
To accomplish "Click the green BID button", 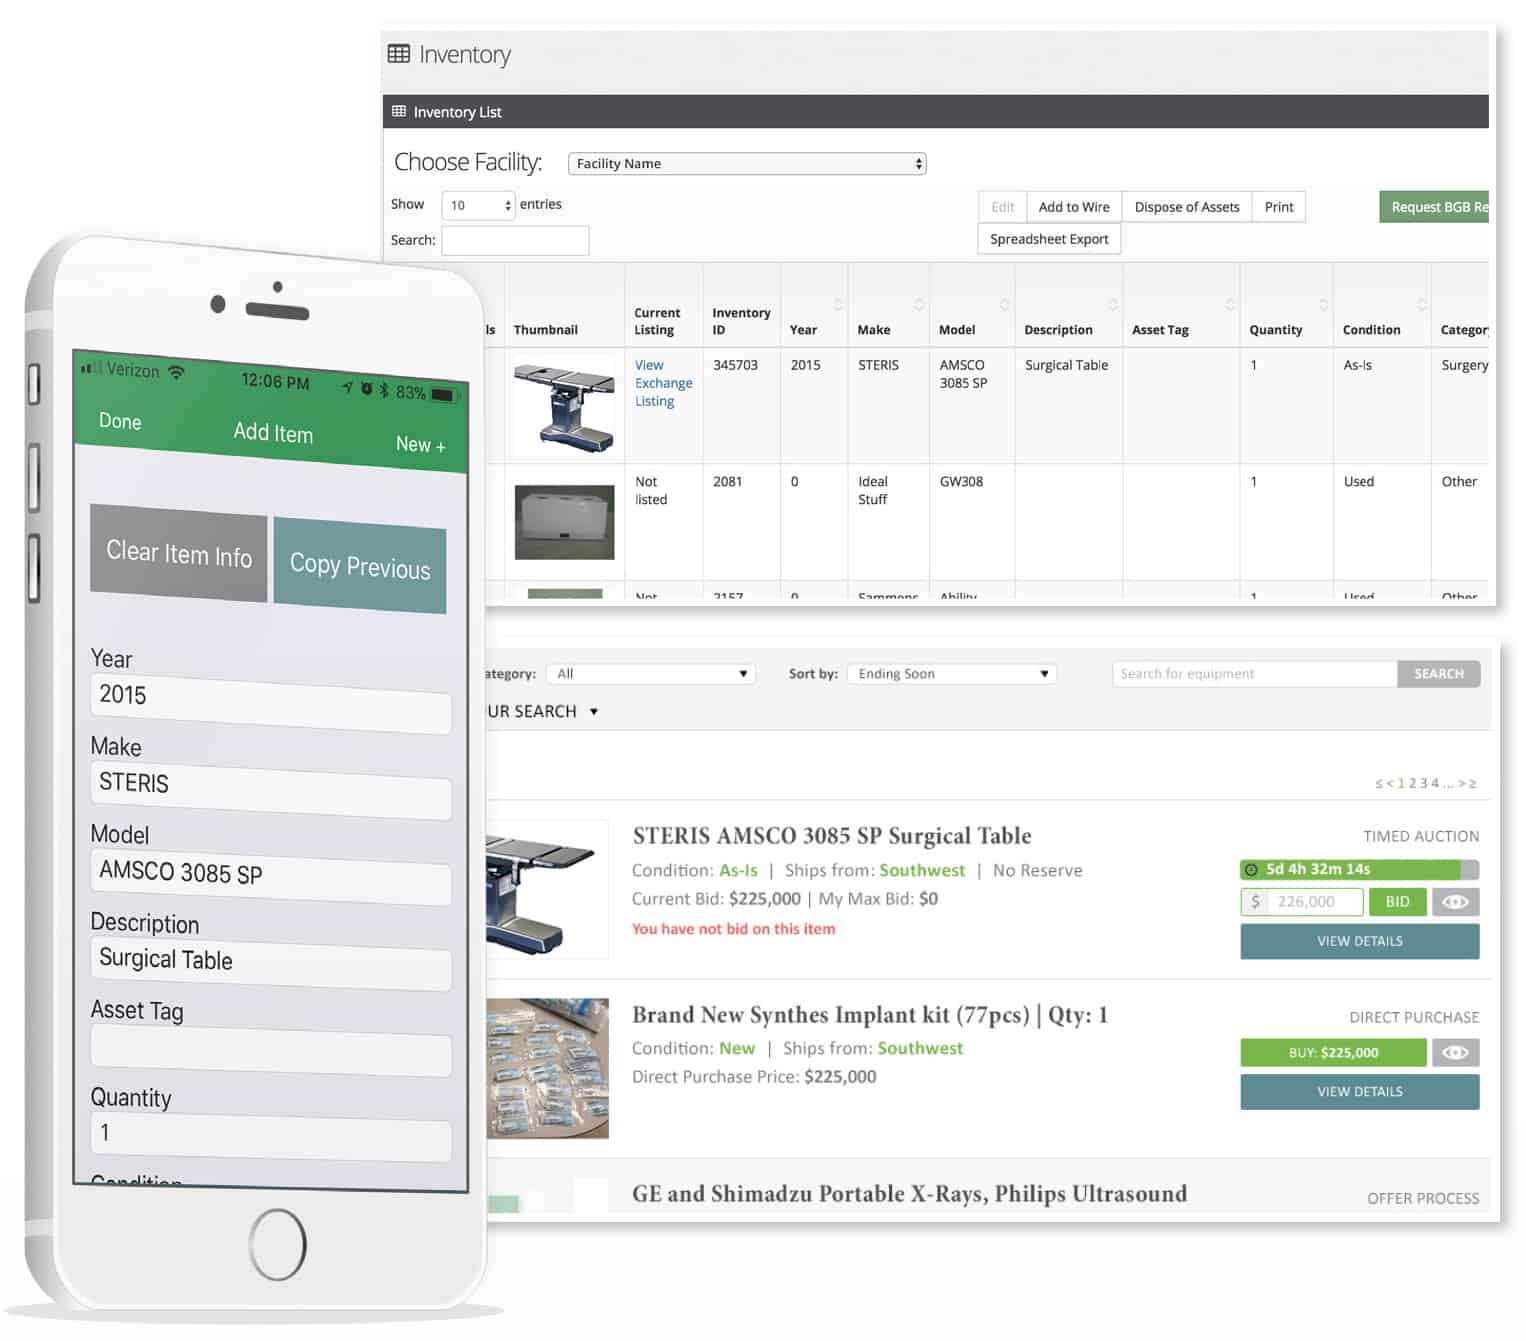I will click(1397, 902).
